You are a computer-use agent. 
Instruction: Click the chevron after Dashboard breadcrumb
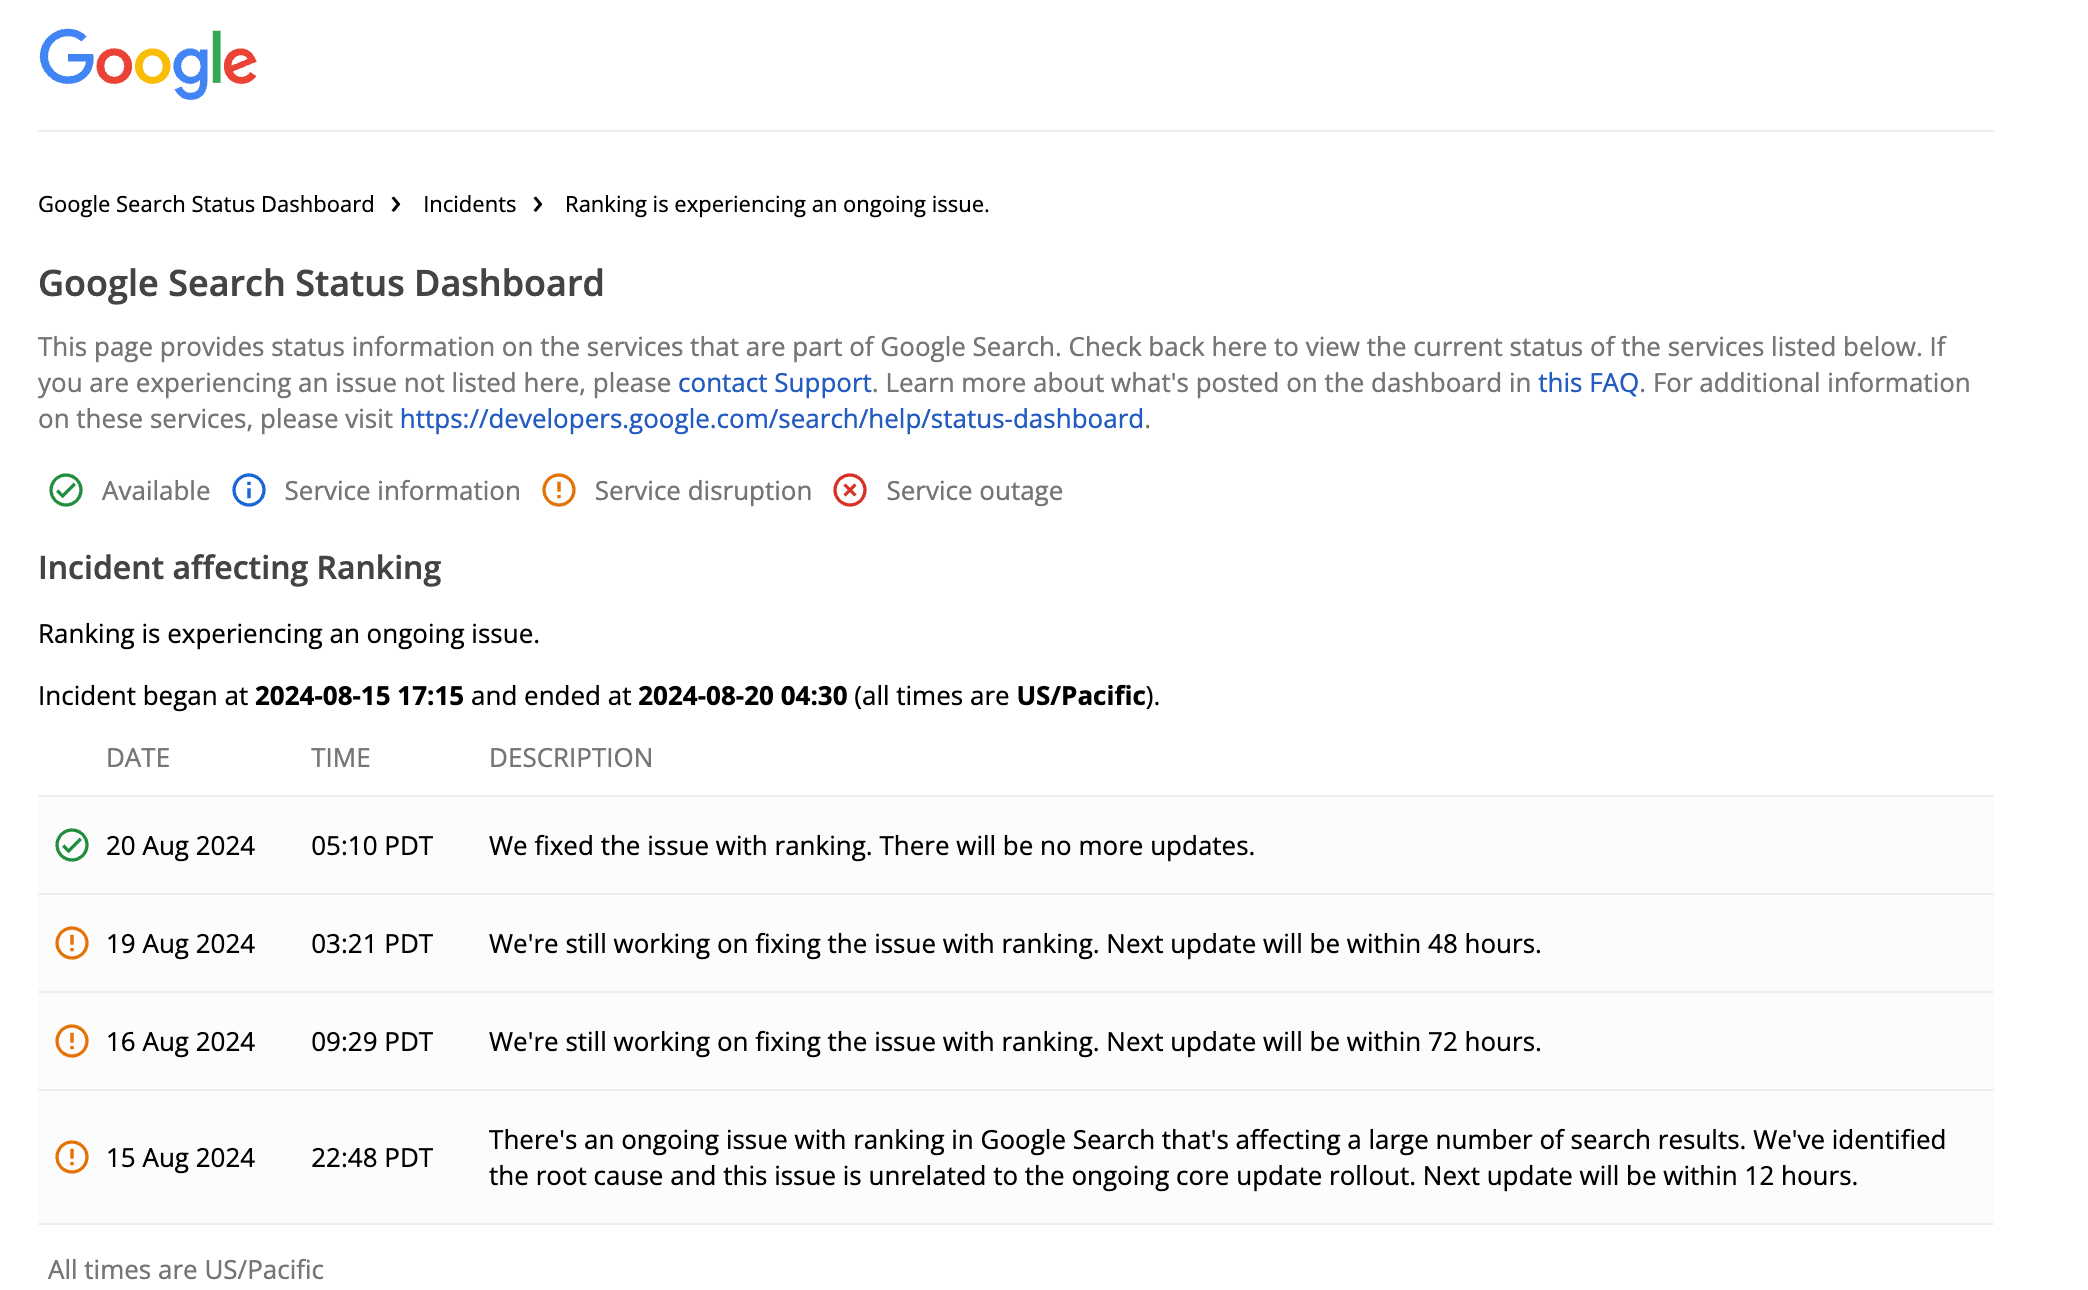coord(396,203)
